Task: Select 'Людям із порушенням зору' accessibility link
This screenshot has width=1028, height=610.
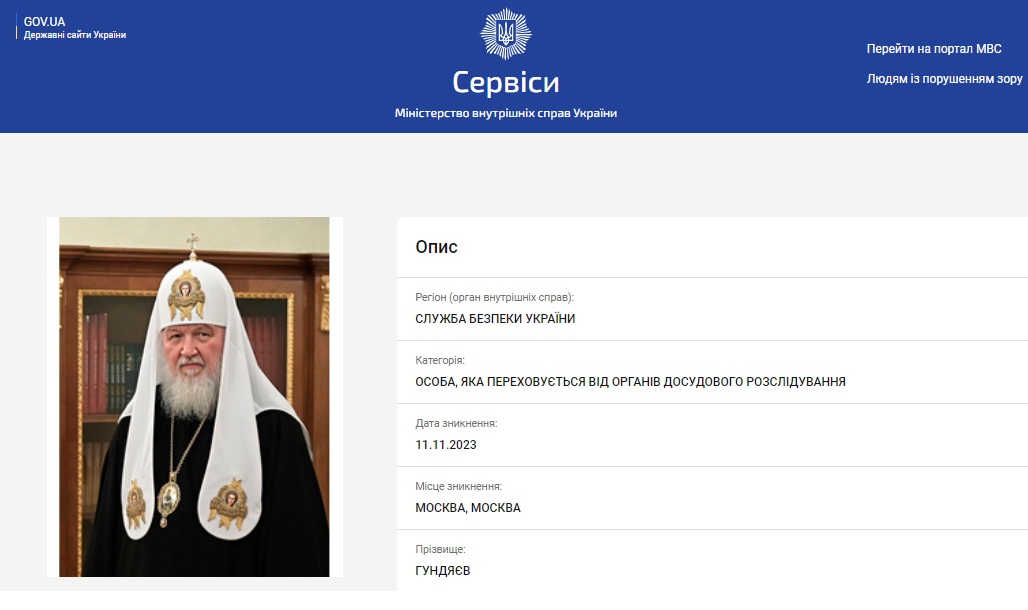Action: [x=945, y=79]
